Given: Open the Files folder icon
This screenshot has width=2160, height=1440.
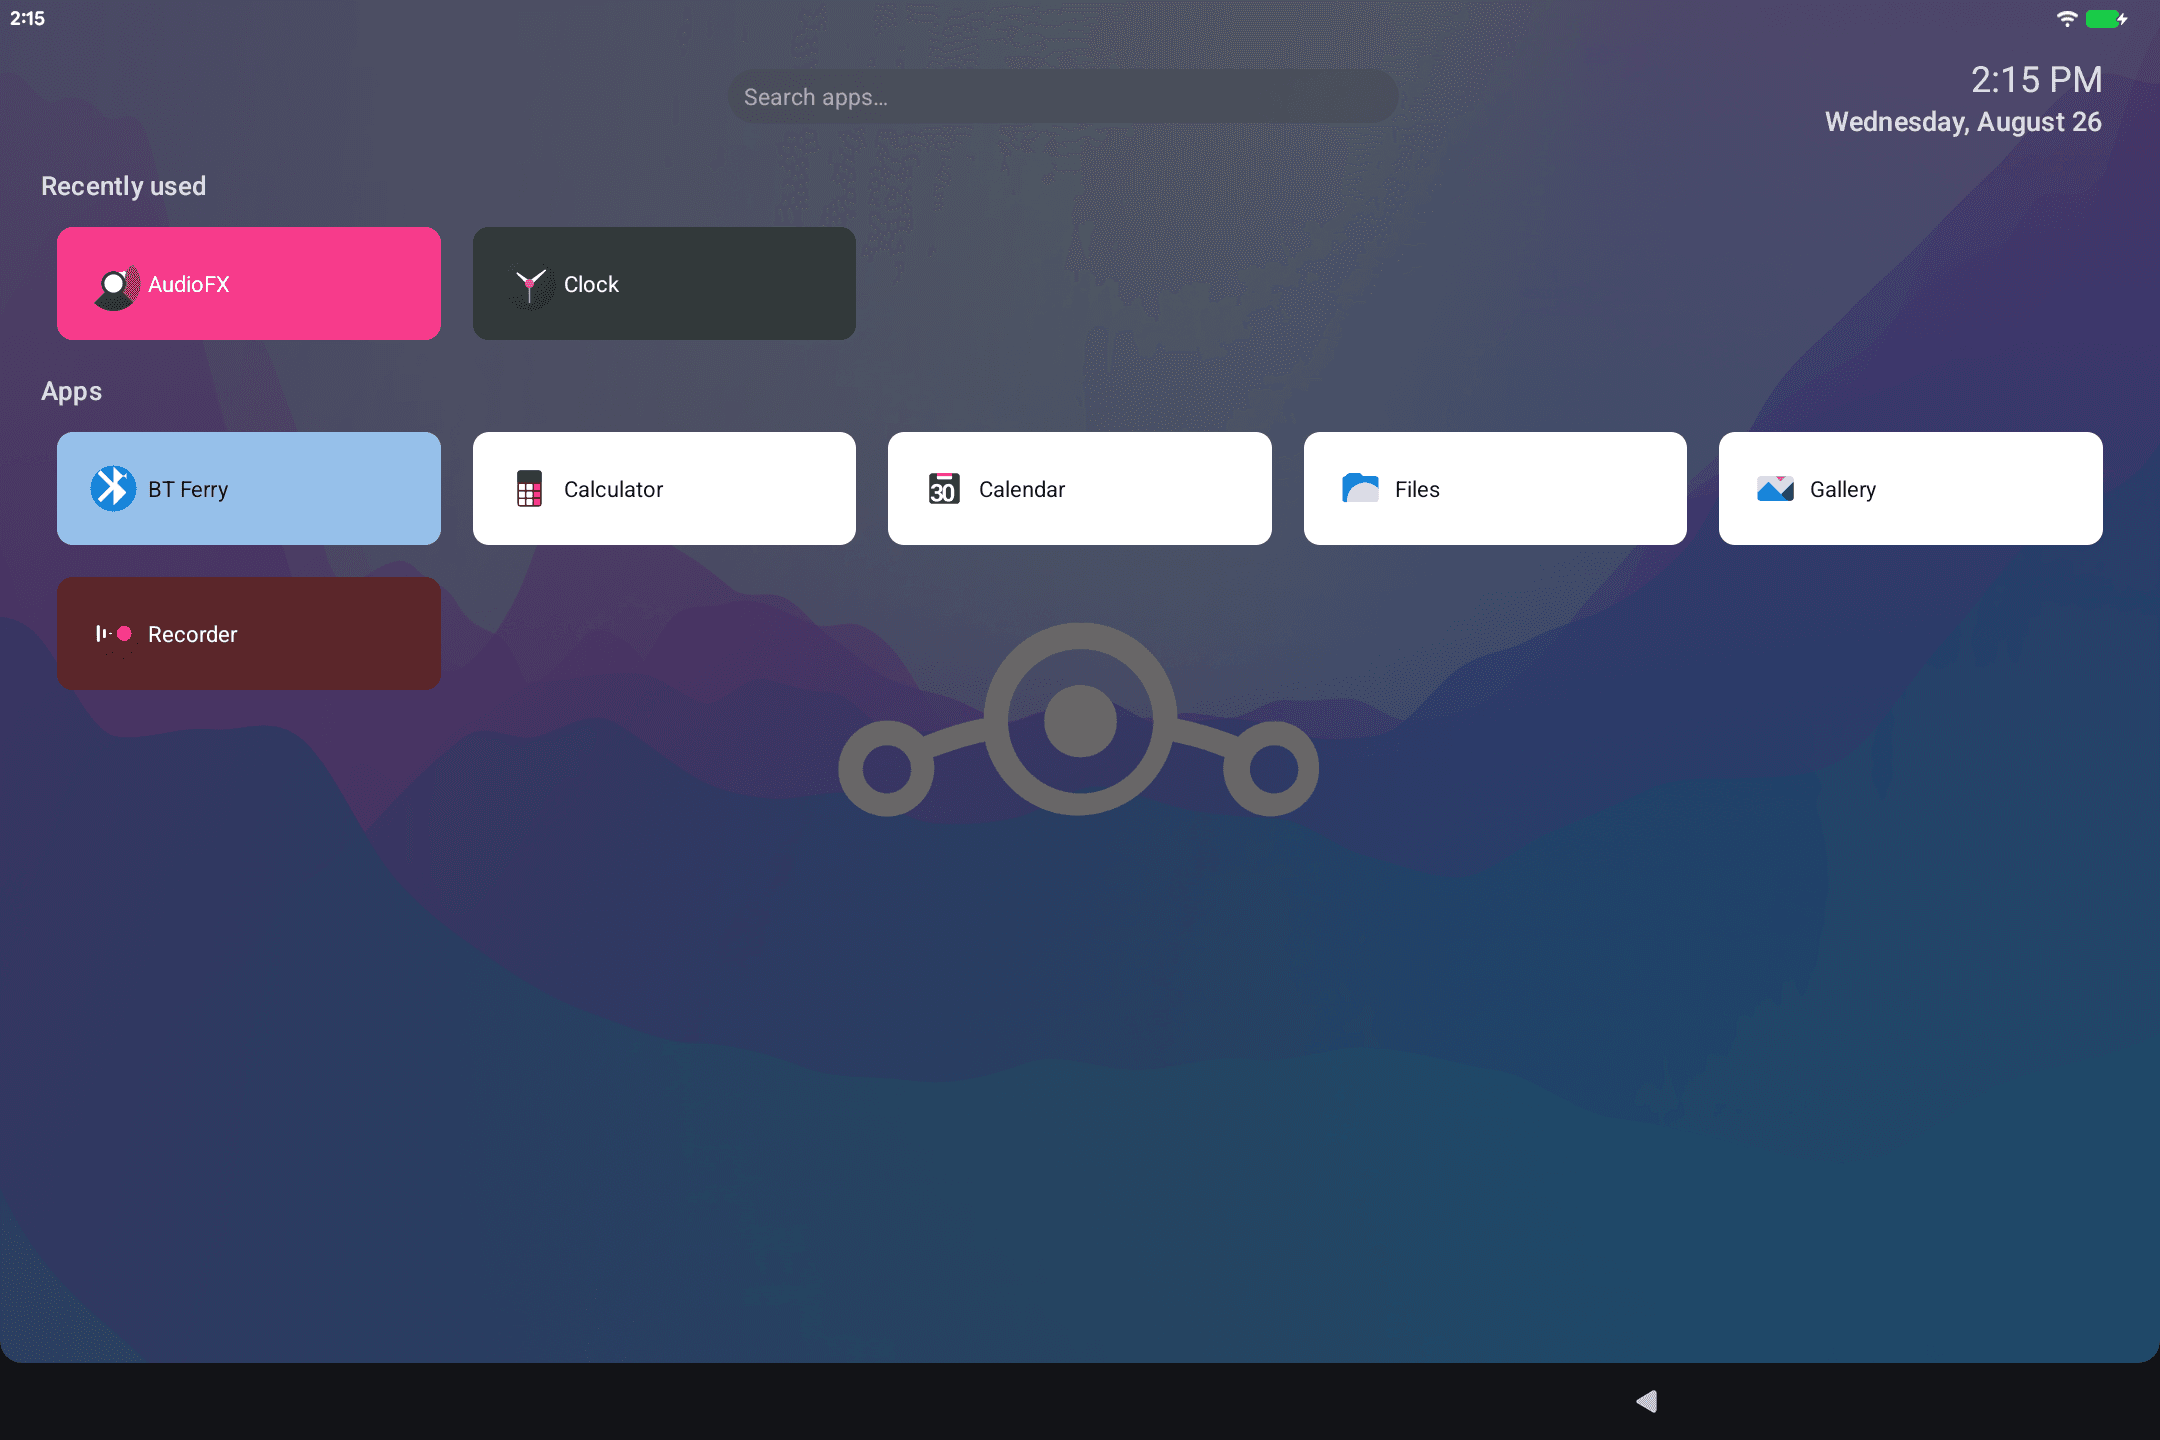Looking at the screenshot, I should [x=1360, y=488].
